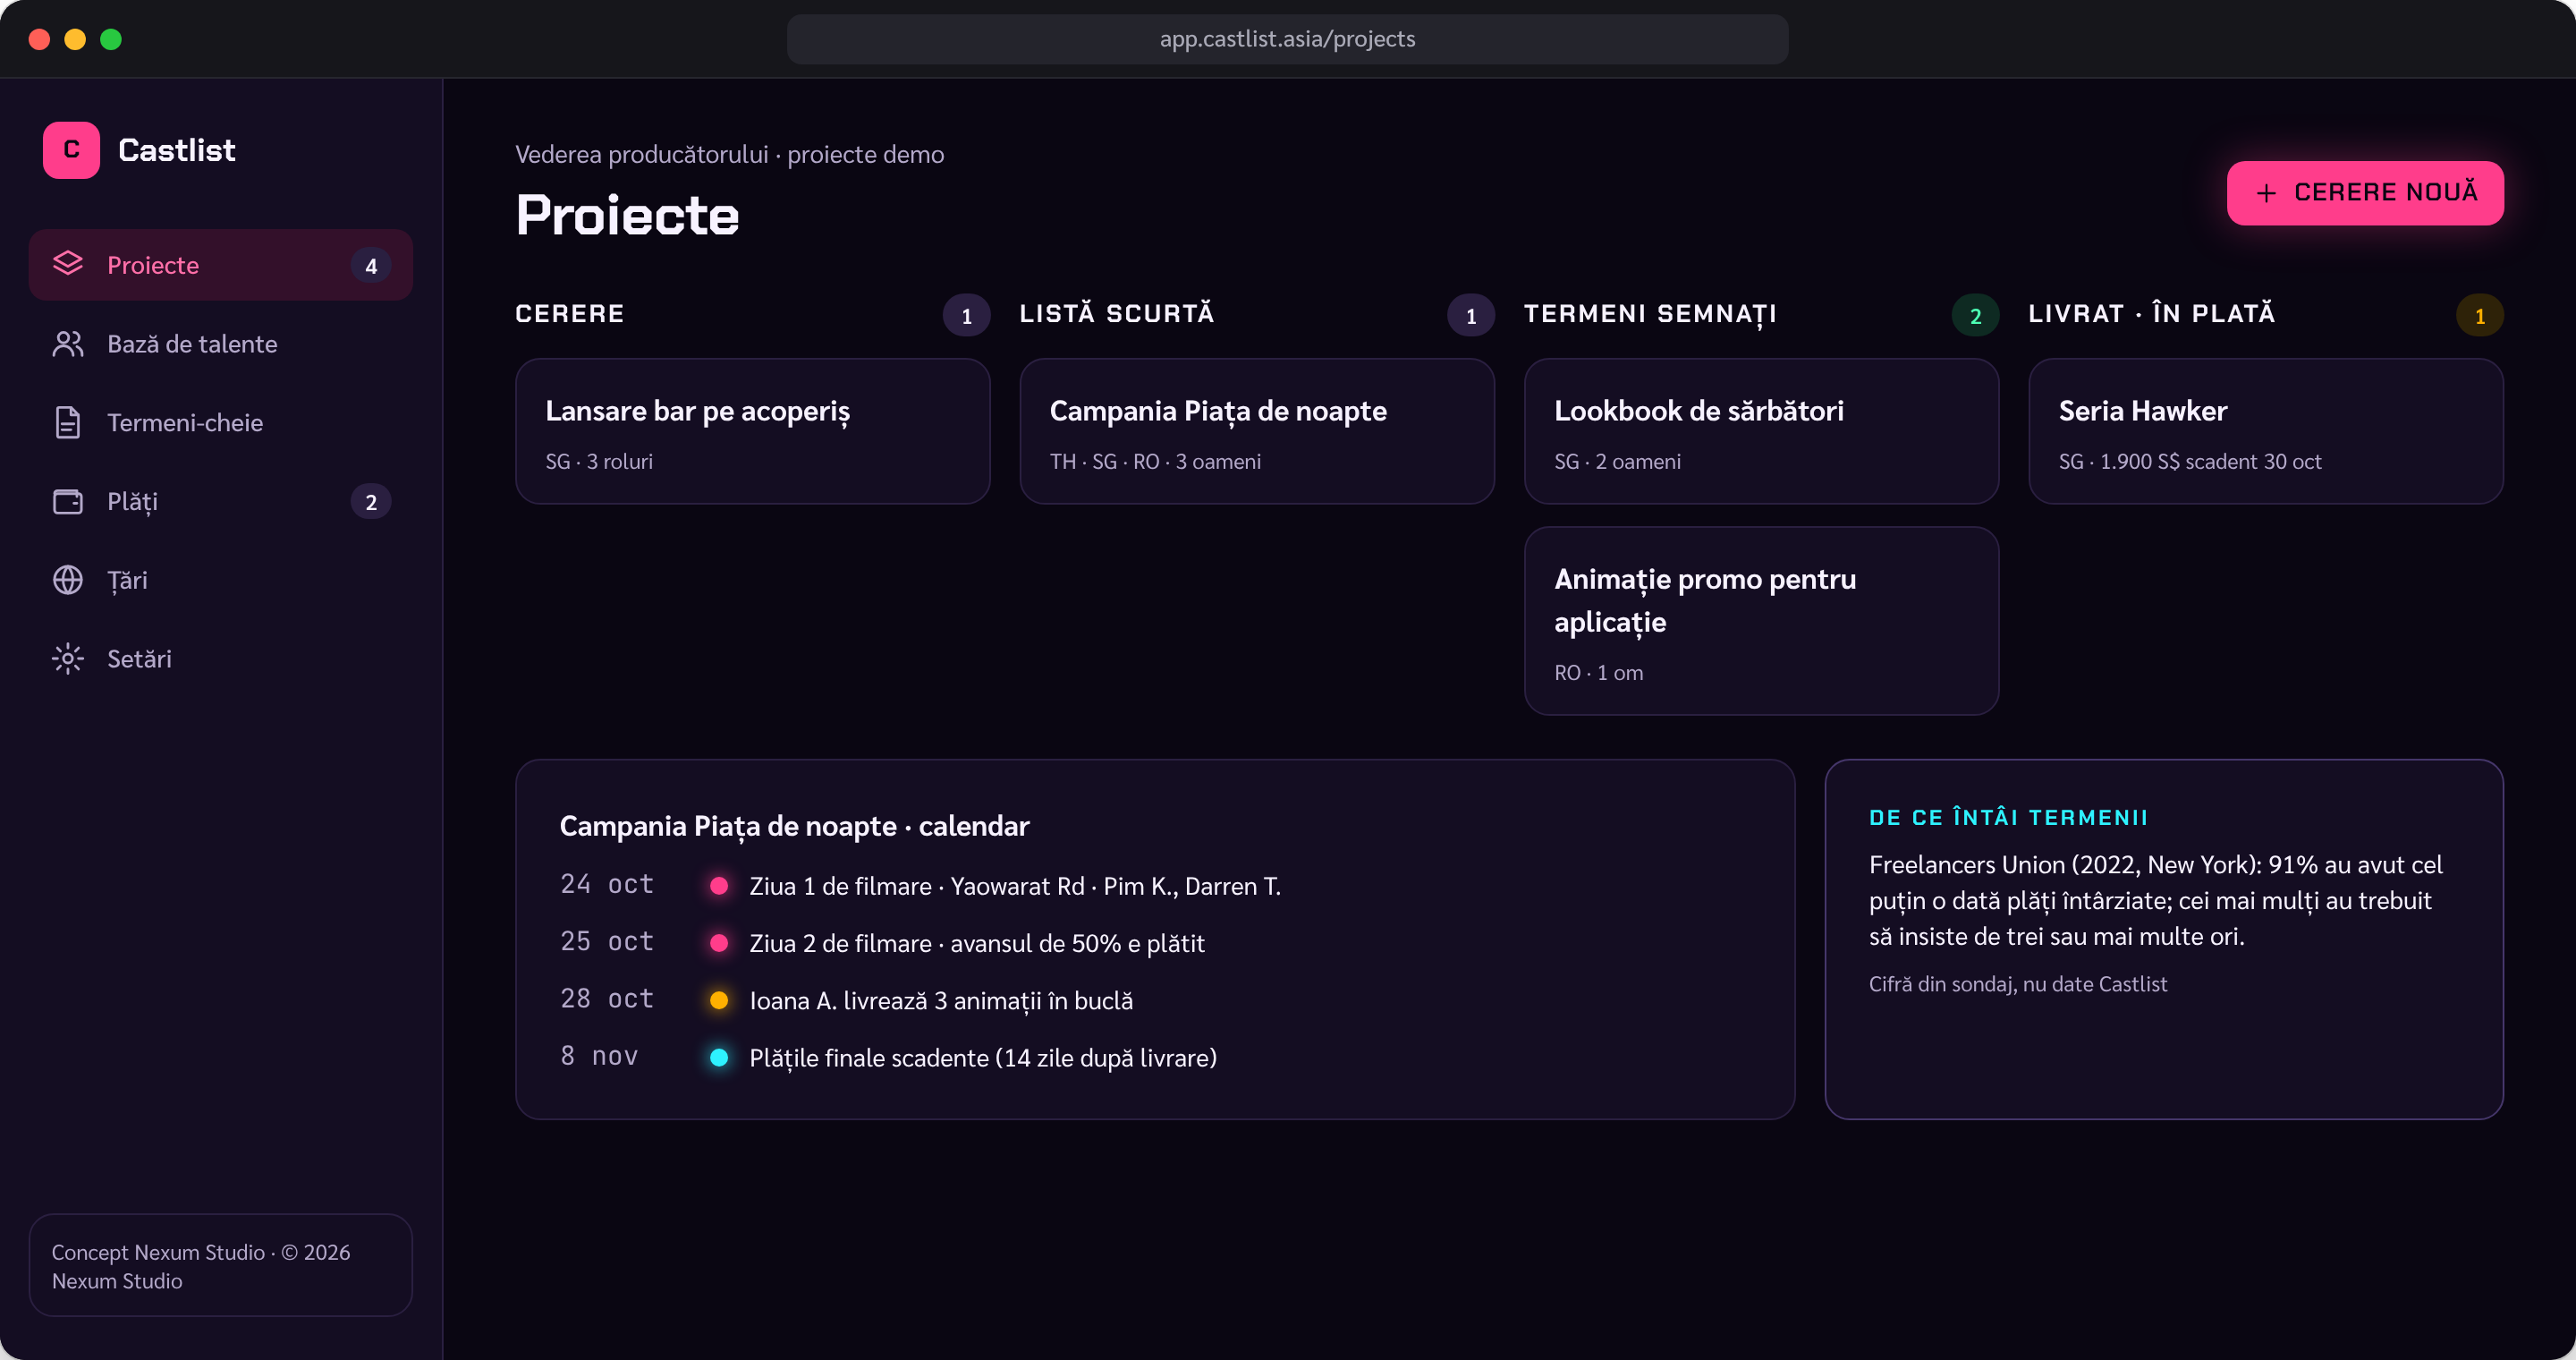This screenshot has height=1360, width=2576.
Task: Click the Proiecte badge showing 4
Action: [371, 265]
